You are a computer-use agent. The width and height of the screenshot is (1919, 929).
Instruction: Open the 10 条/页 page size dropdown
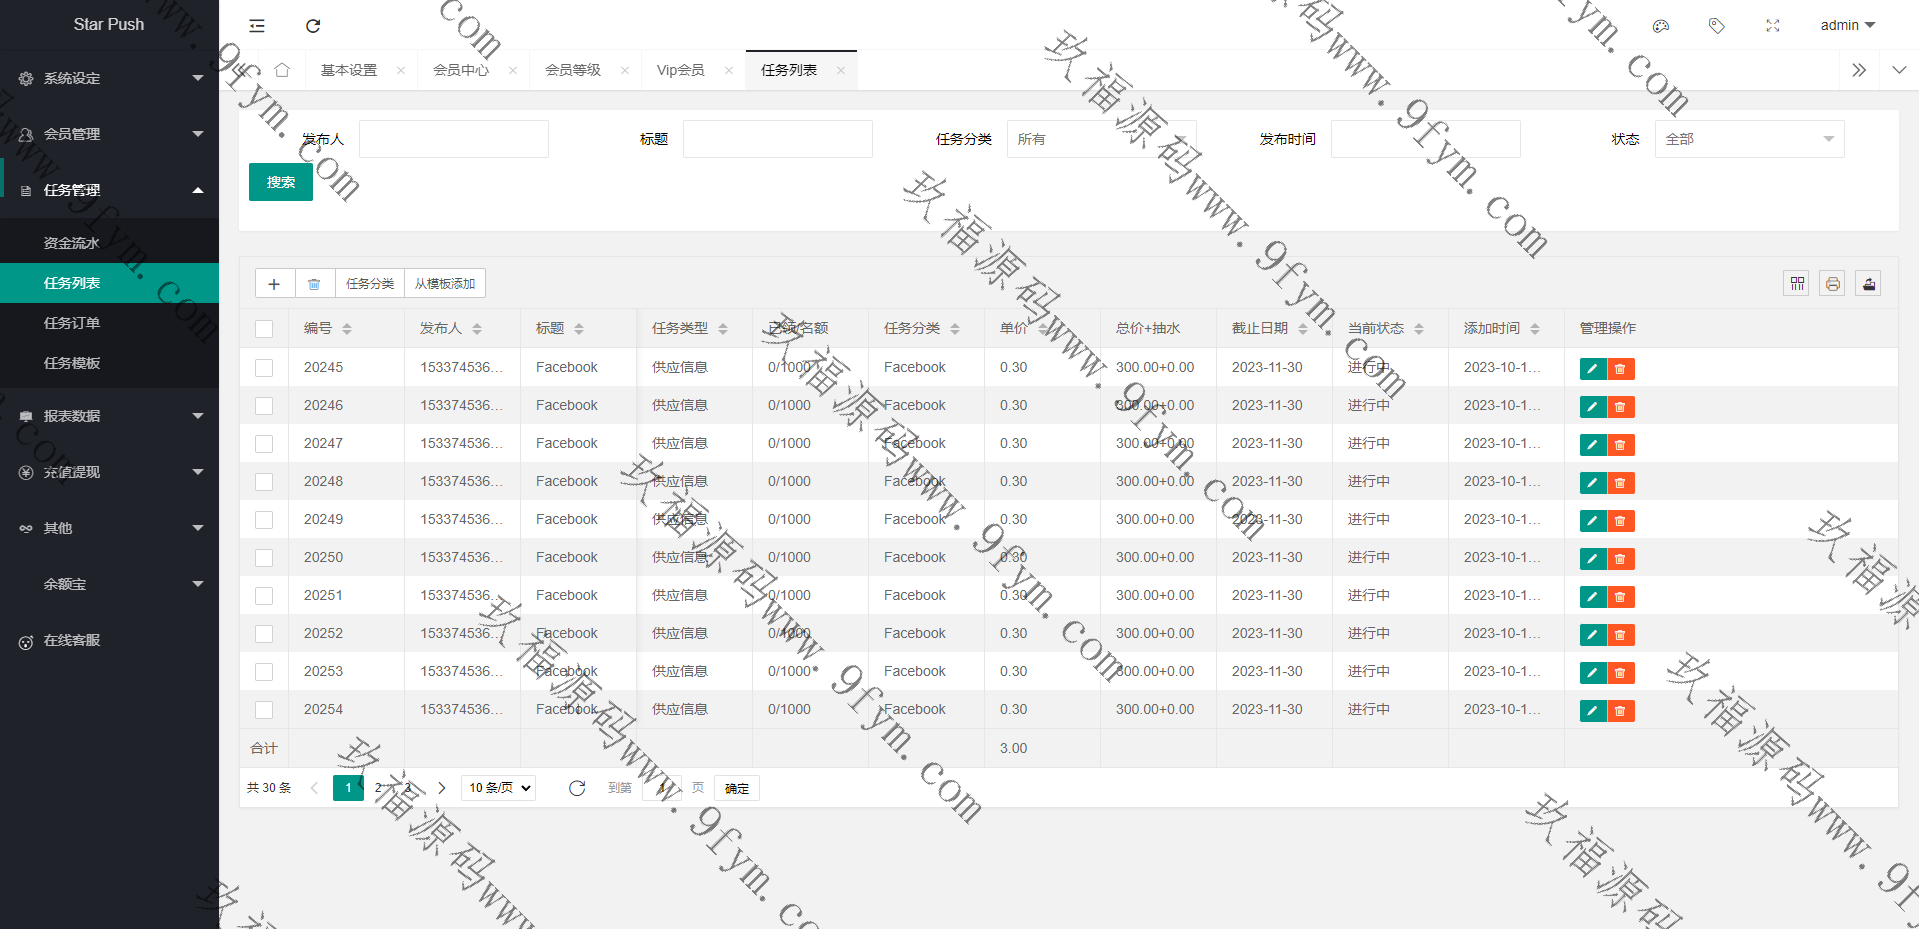point(498,788)
